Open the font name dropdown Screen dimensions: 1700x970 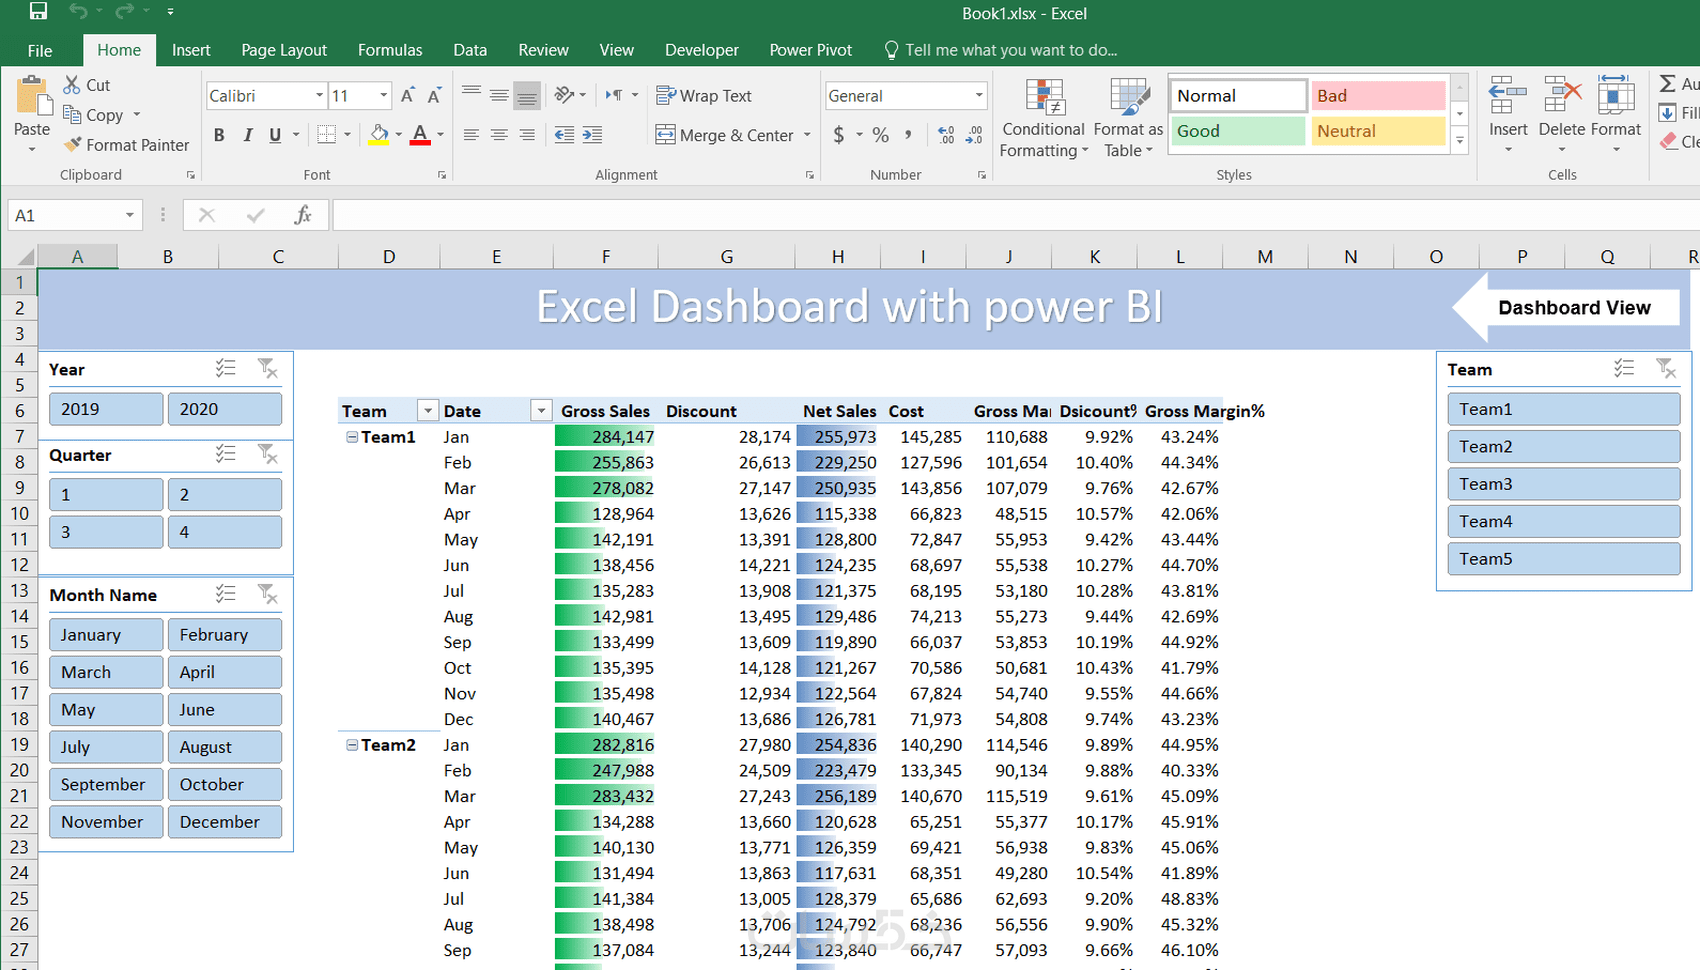coord(319,96)
